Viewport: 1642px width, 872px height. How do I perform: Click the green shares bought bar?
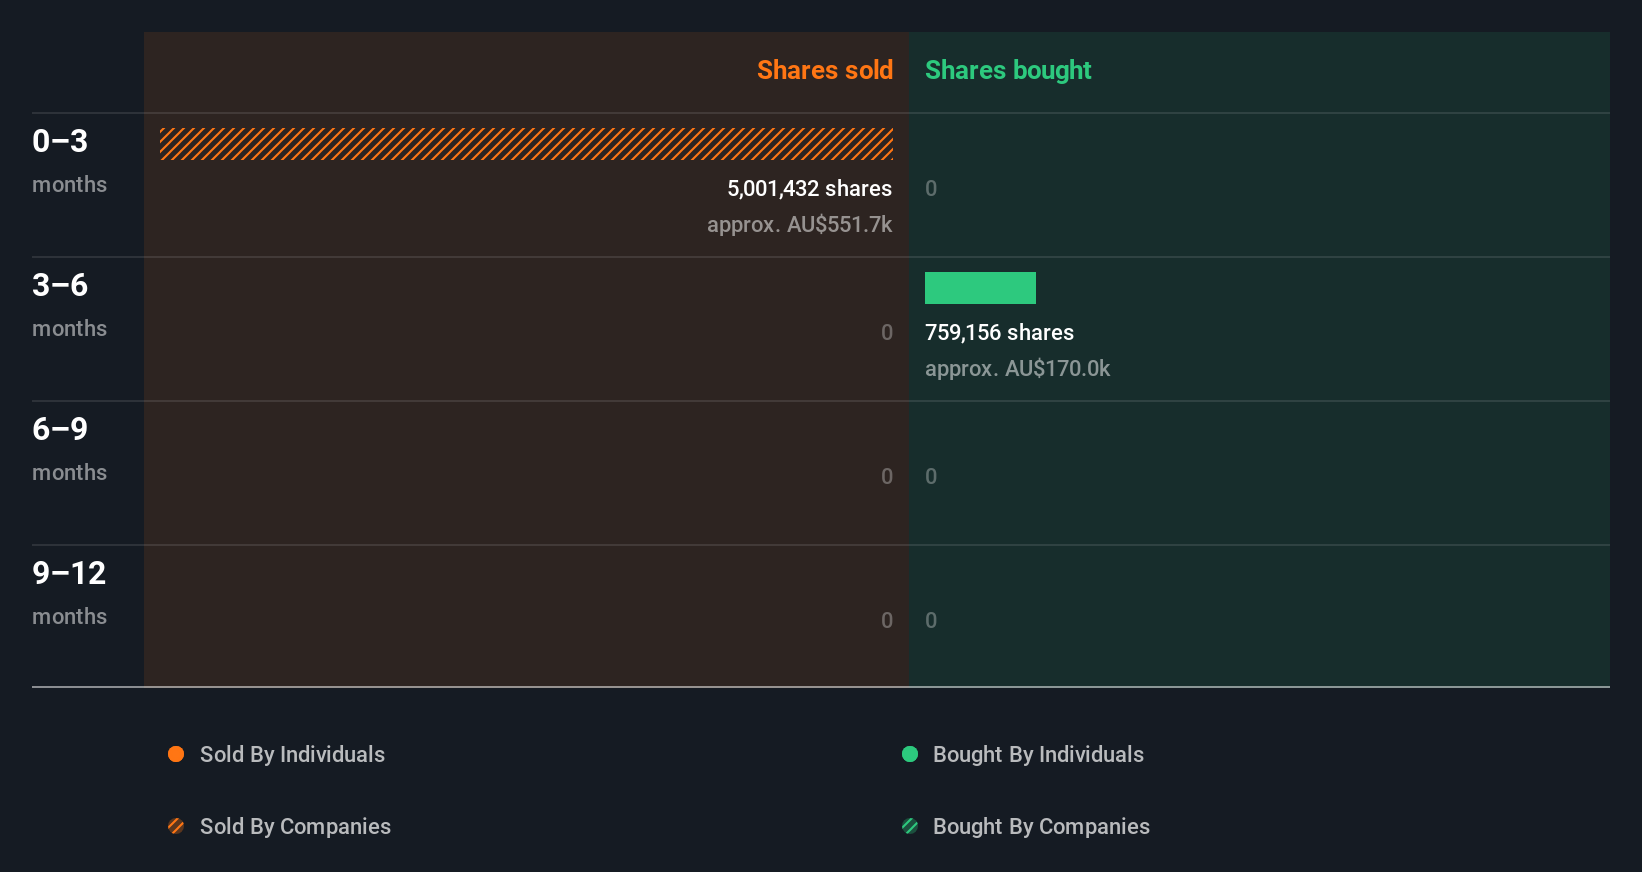tap(980, 288)
